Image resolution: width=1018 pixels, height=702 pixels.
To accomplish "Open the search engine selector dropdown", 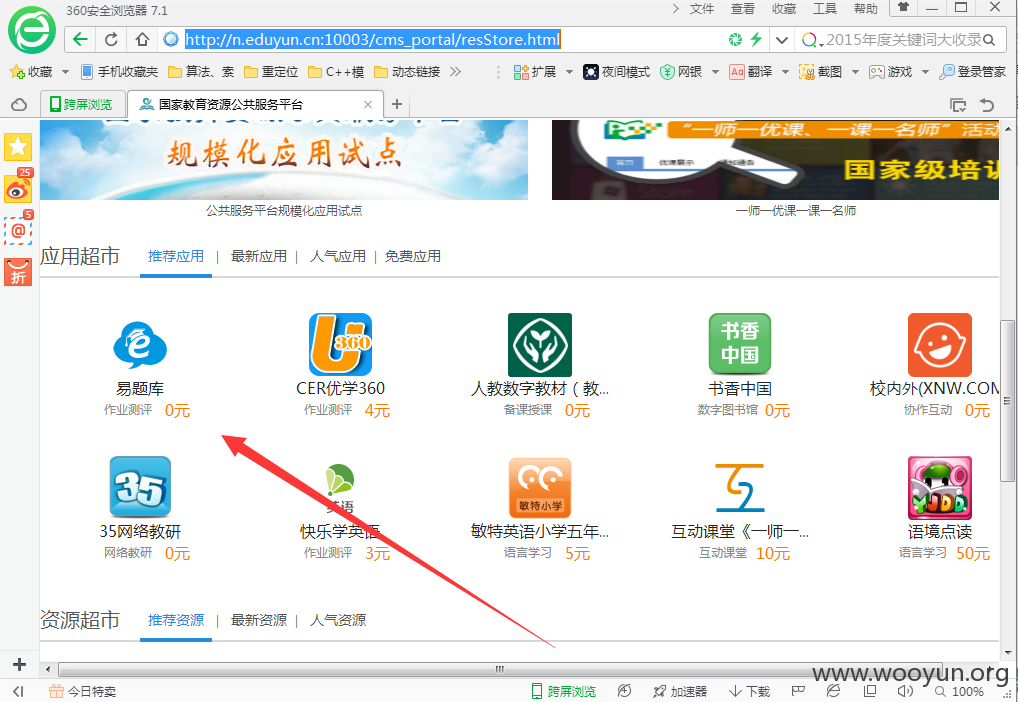I will click(812, 40).
